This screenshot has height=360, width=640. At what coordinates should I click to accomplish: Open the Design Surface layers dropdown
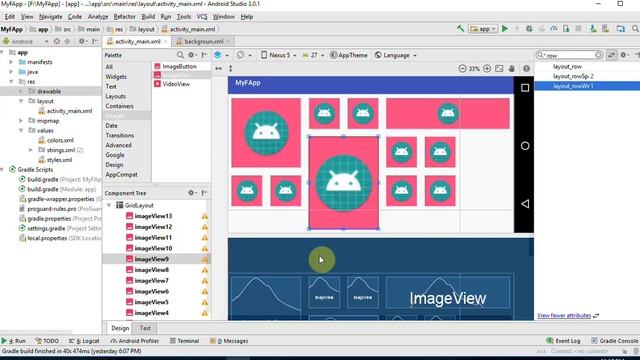tap(221, 55)
